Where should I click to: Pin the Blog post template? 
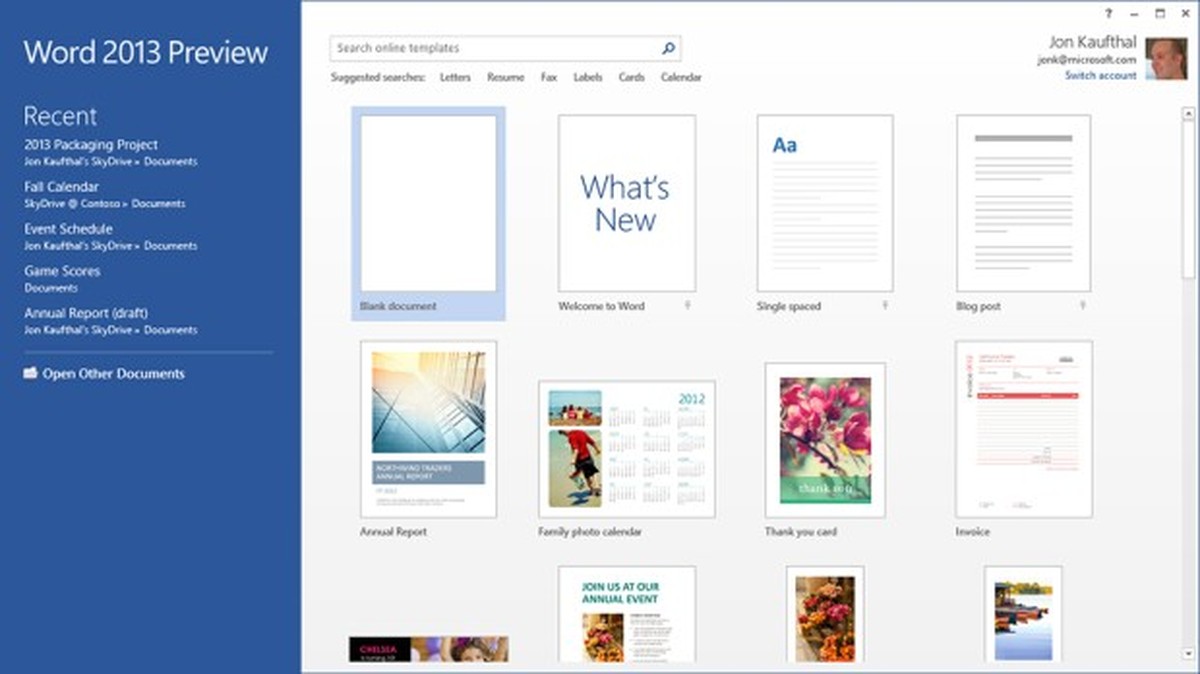pyautogui.click(x=1081, y=307)
